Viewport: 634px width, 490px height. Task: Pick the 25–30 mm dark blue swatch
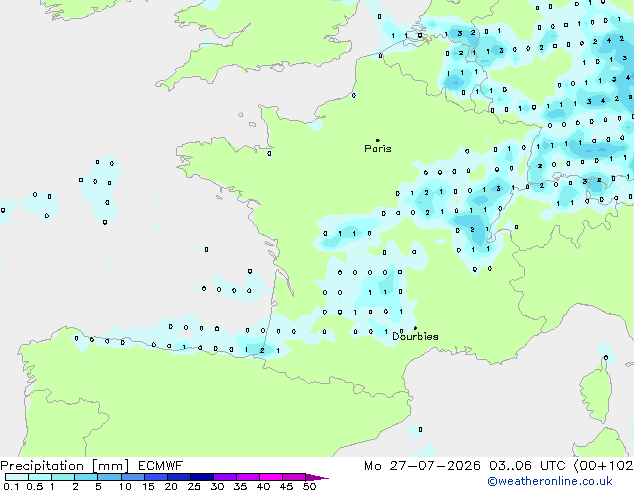[202, 477]
